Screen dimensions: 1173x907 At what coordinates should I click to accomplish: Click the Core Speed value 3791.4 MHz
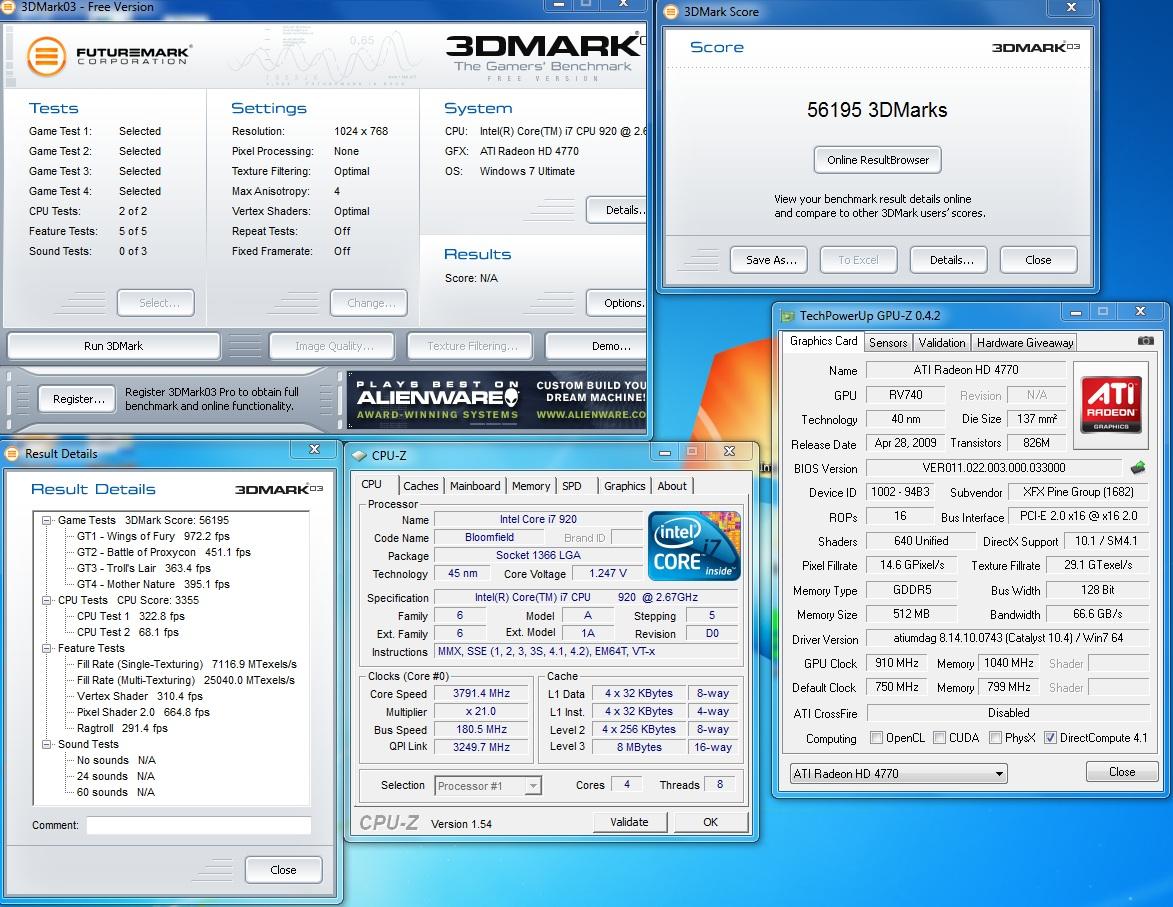[x=481, y=693]
